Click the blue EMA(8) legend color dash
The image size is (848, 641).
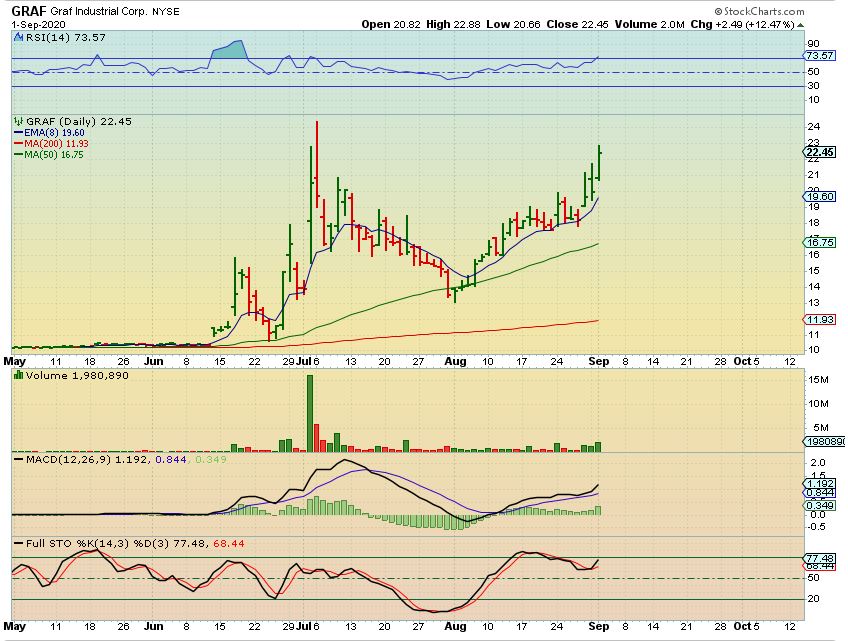tap(17, 132)
